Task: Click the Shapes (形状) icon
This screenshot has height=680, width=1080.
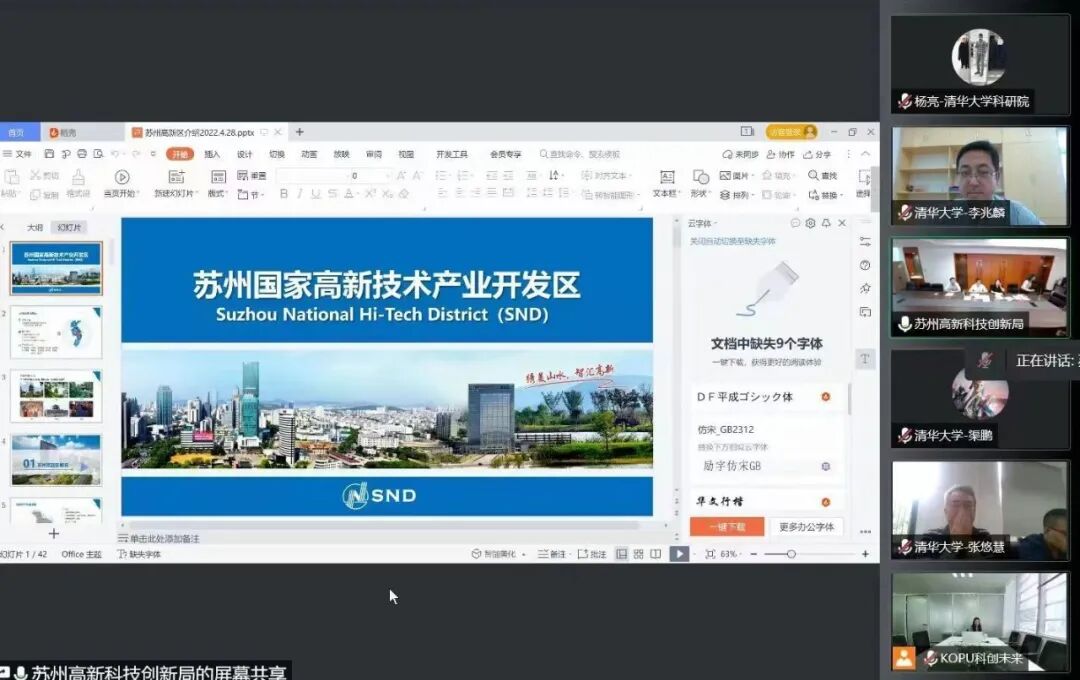Action: (700, 177)
